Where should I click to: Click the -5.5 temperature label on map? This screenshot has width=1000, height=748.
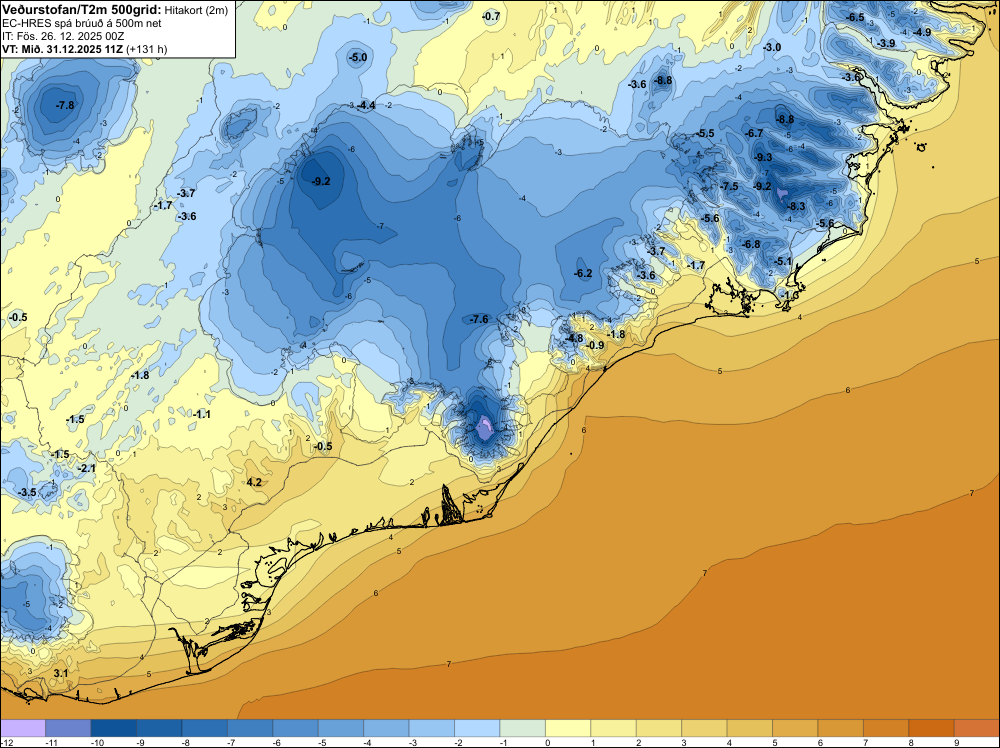[x=705, y=133]
